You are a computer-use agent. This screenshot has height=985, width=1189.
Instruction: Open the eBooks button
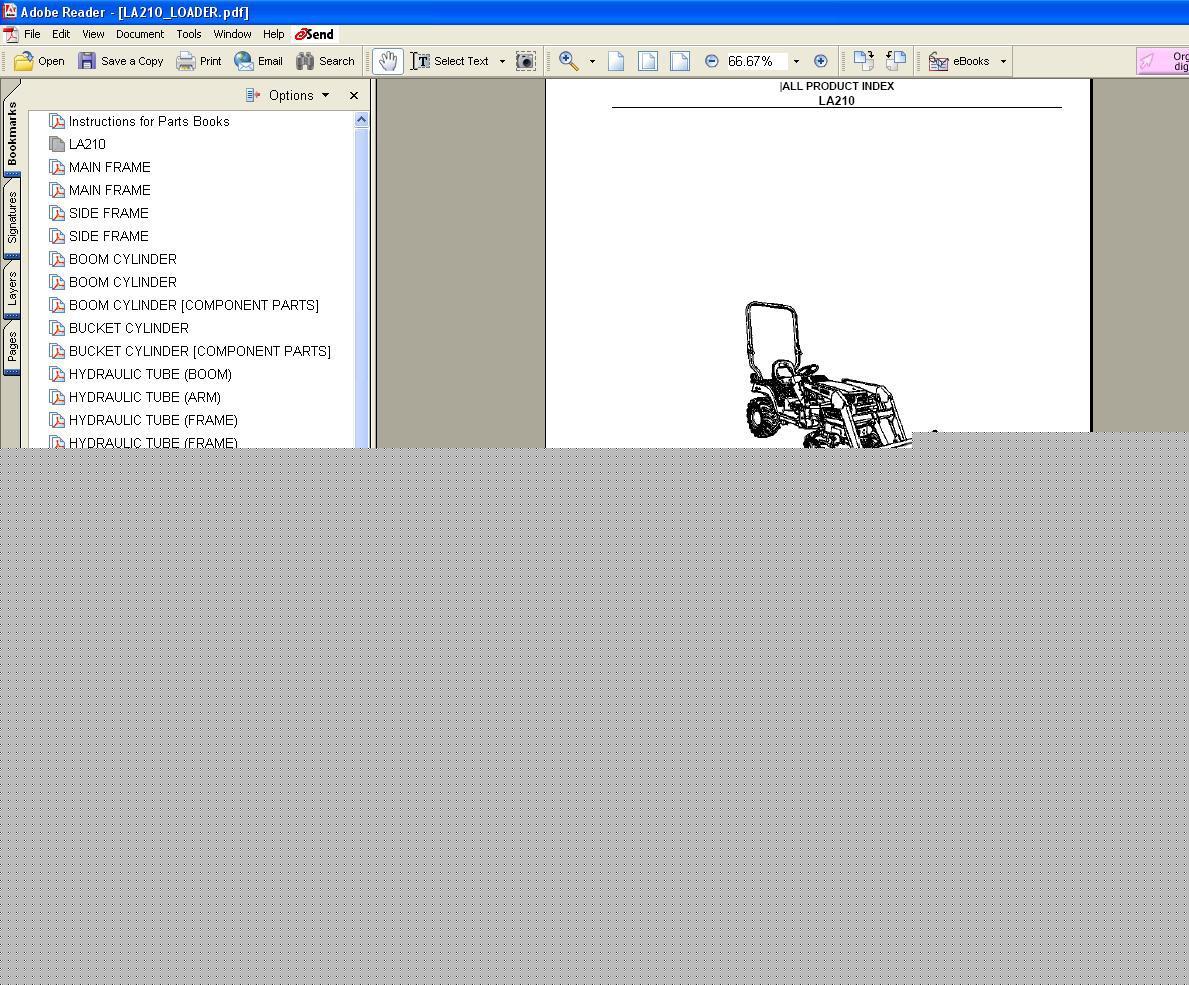click(x=959, y=61)
